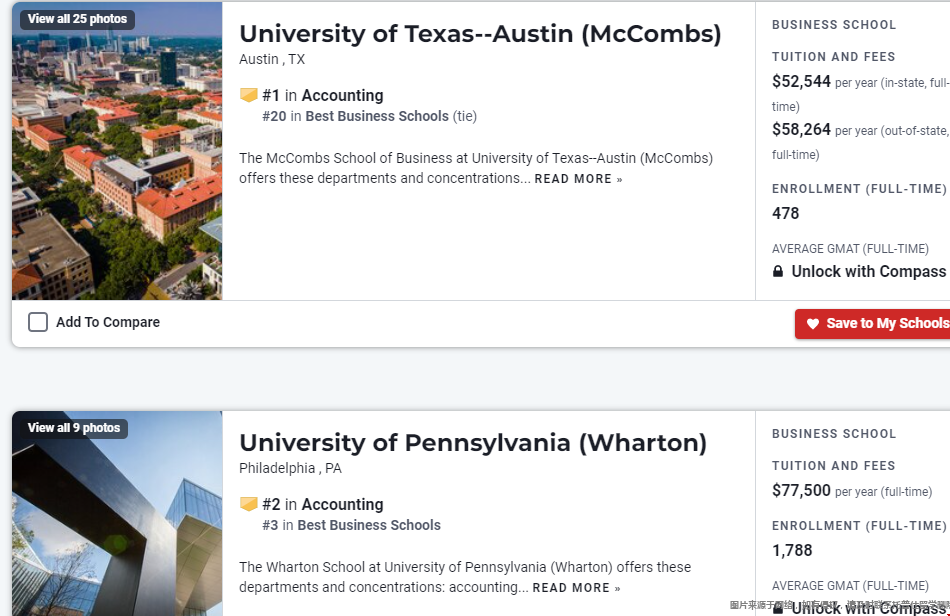Expand READ MORE for McCombs description

[578, 179]
